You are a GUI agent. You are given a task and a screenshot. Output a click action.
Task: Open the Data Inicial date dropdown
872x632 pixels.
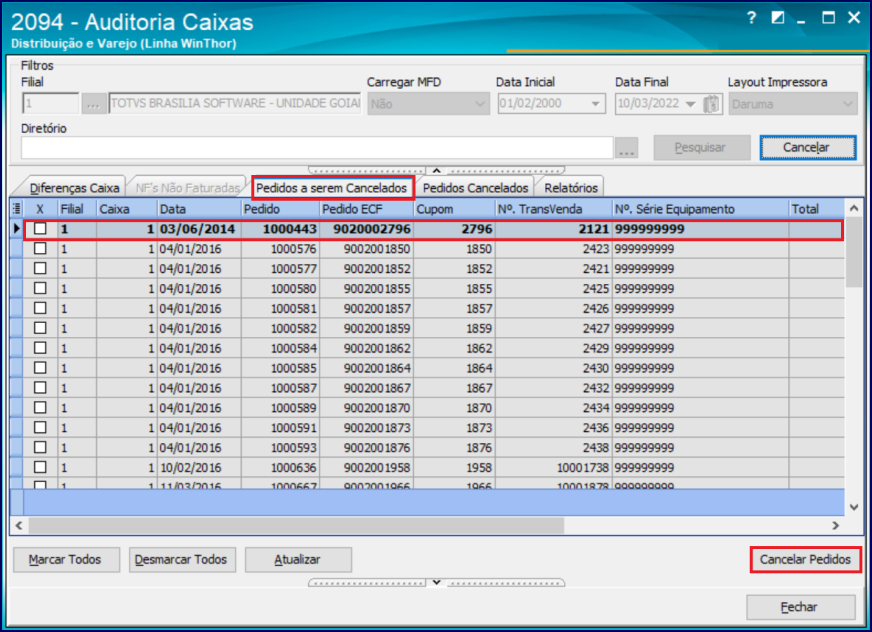point(596,104)
